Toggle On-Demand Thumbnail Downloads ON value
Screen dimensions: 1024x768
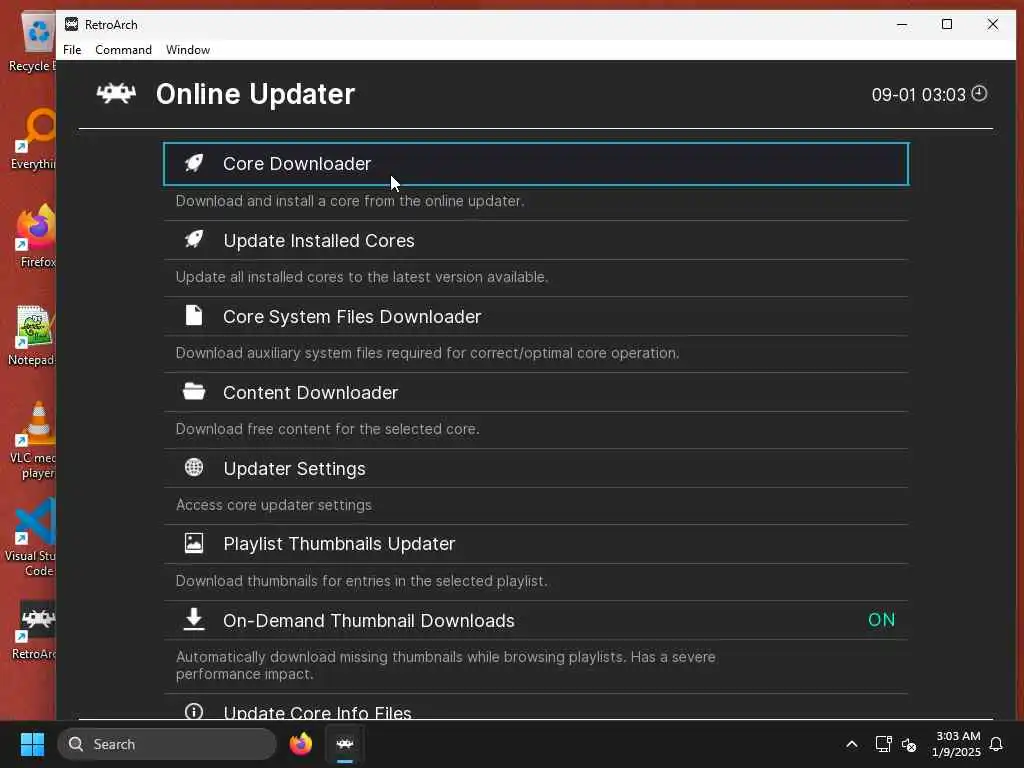[881, 620]
